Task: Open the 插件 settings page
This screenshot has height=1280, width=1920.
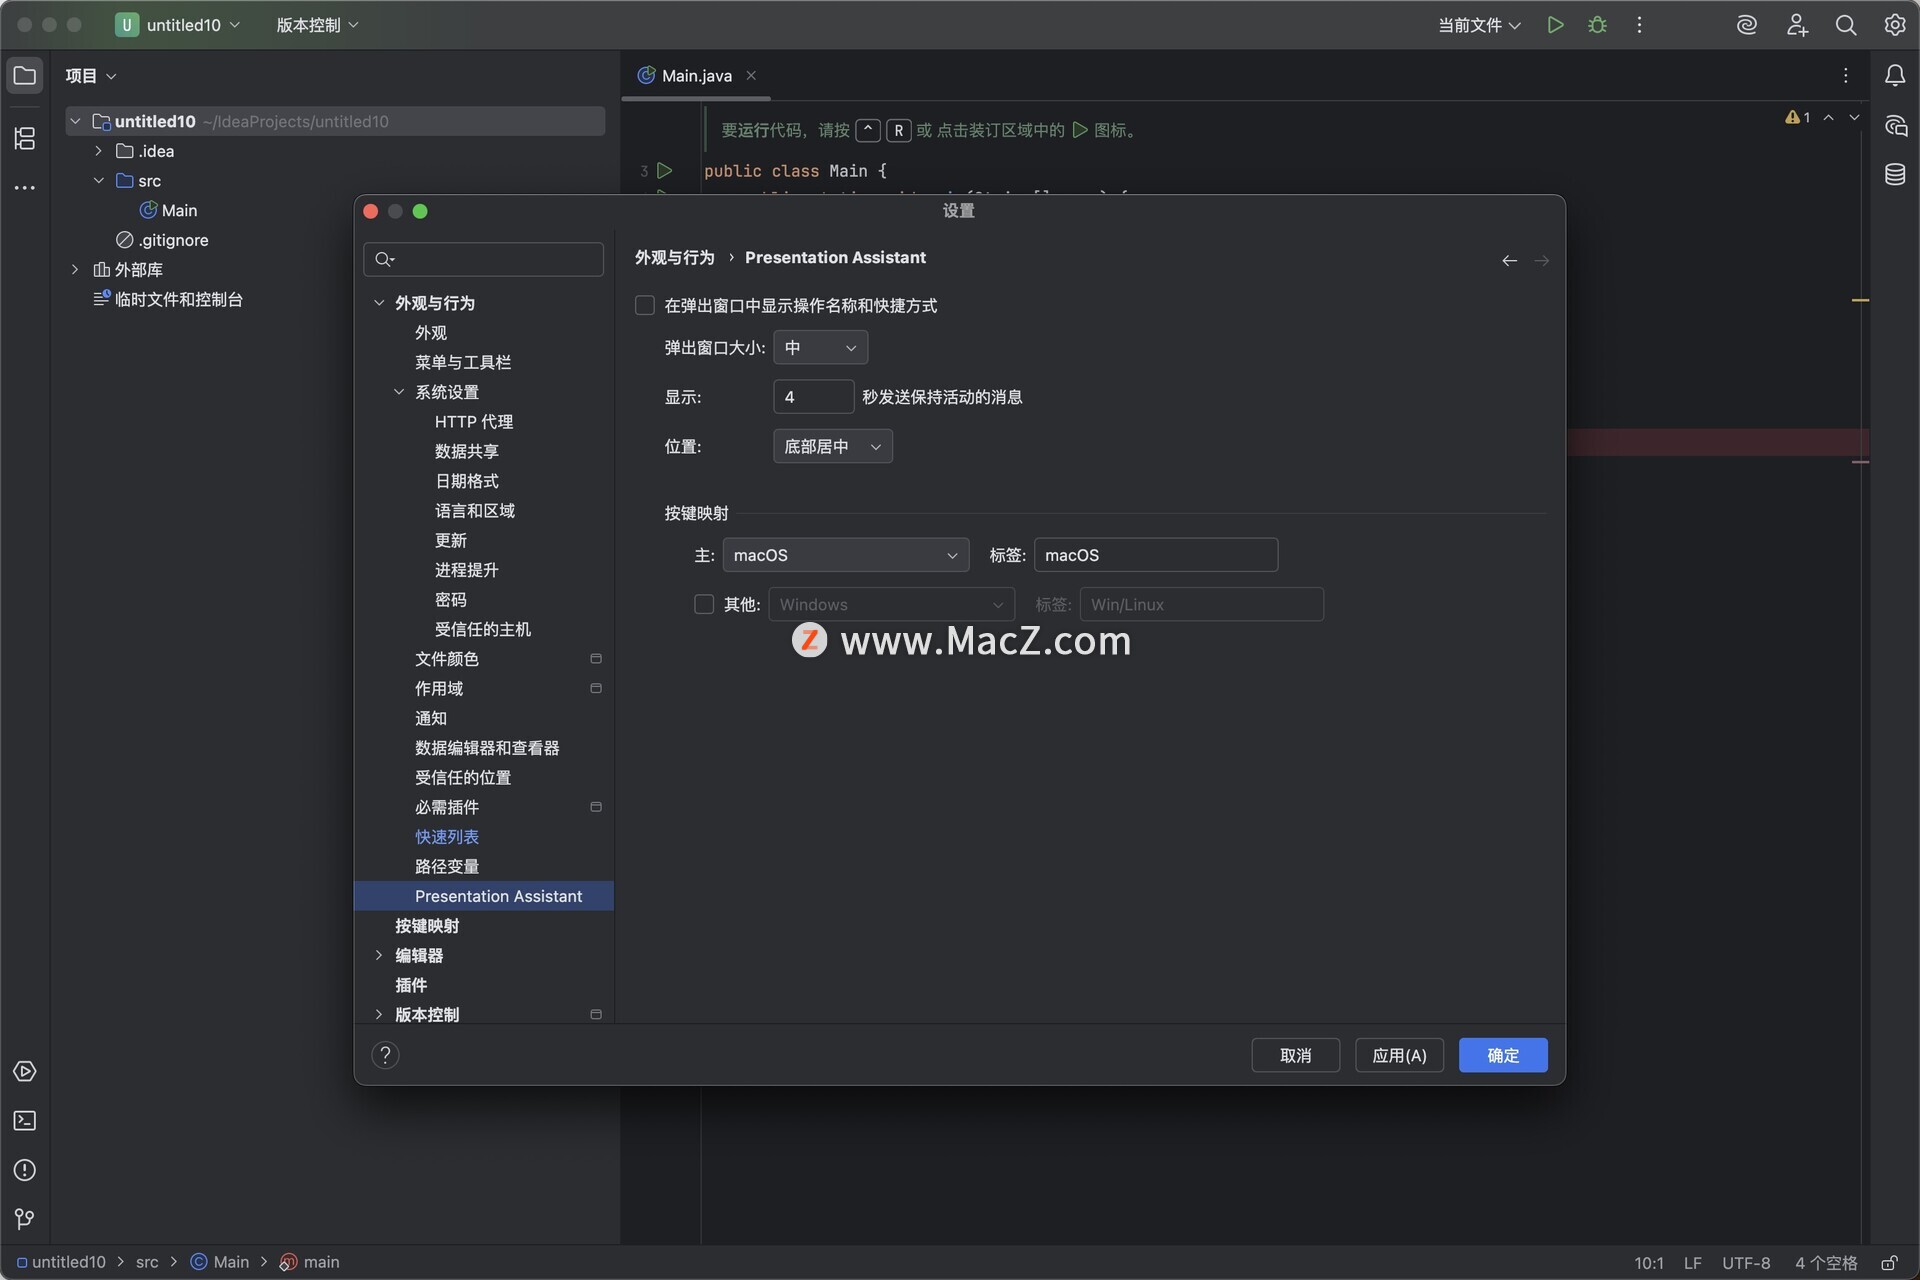Action: 411,985
